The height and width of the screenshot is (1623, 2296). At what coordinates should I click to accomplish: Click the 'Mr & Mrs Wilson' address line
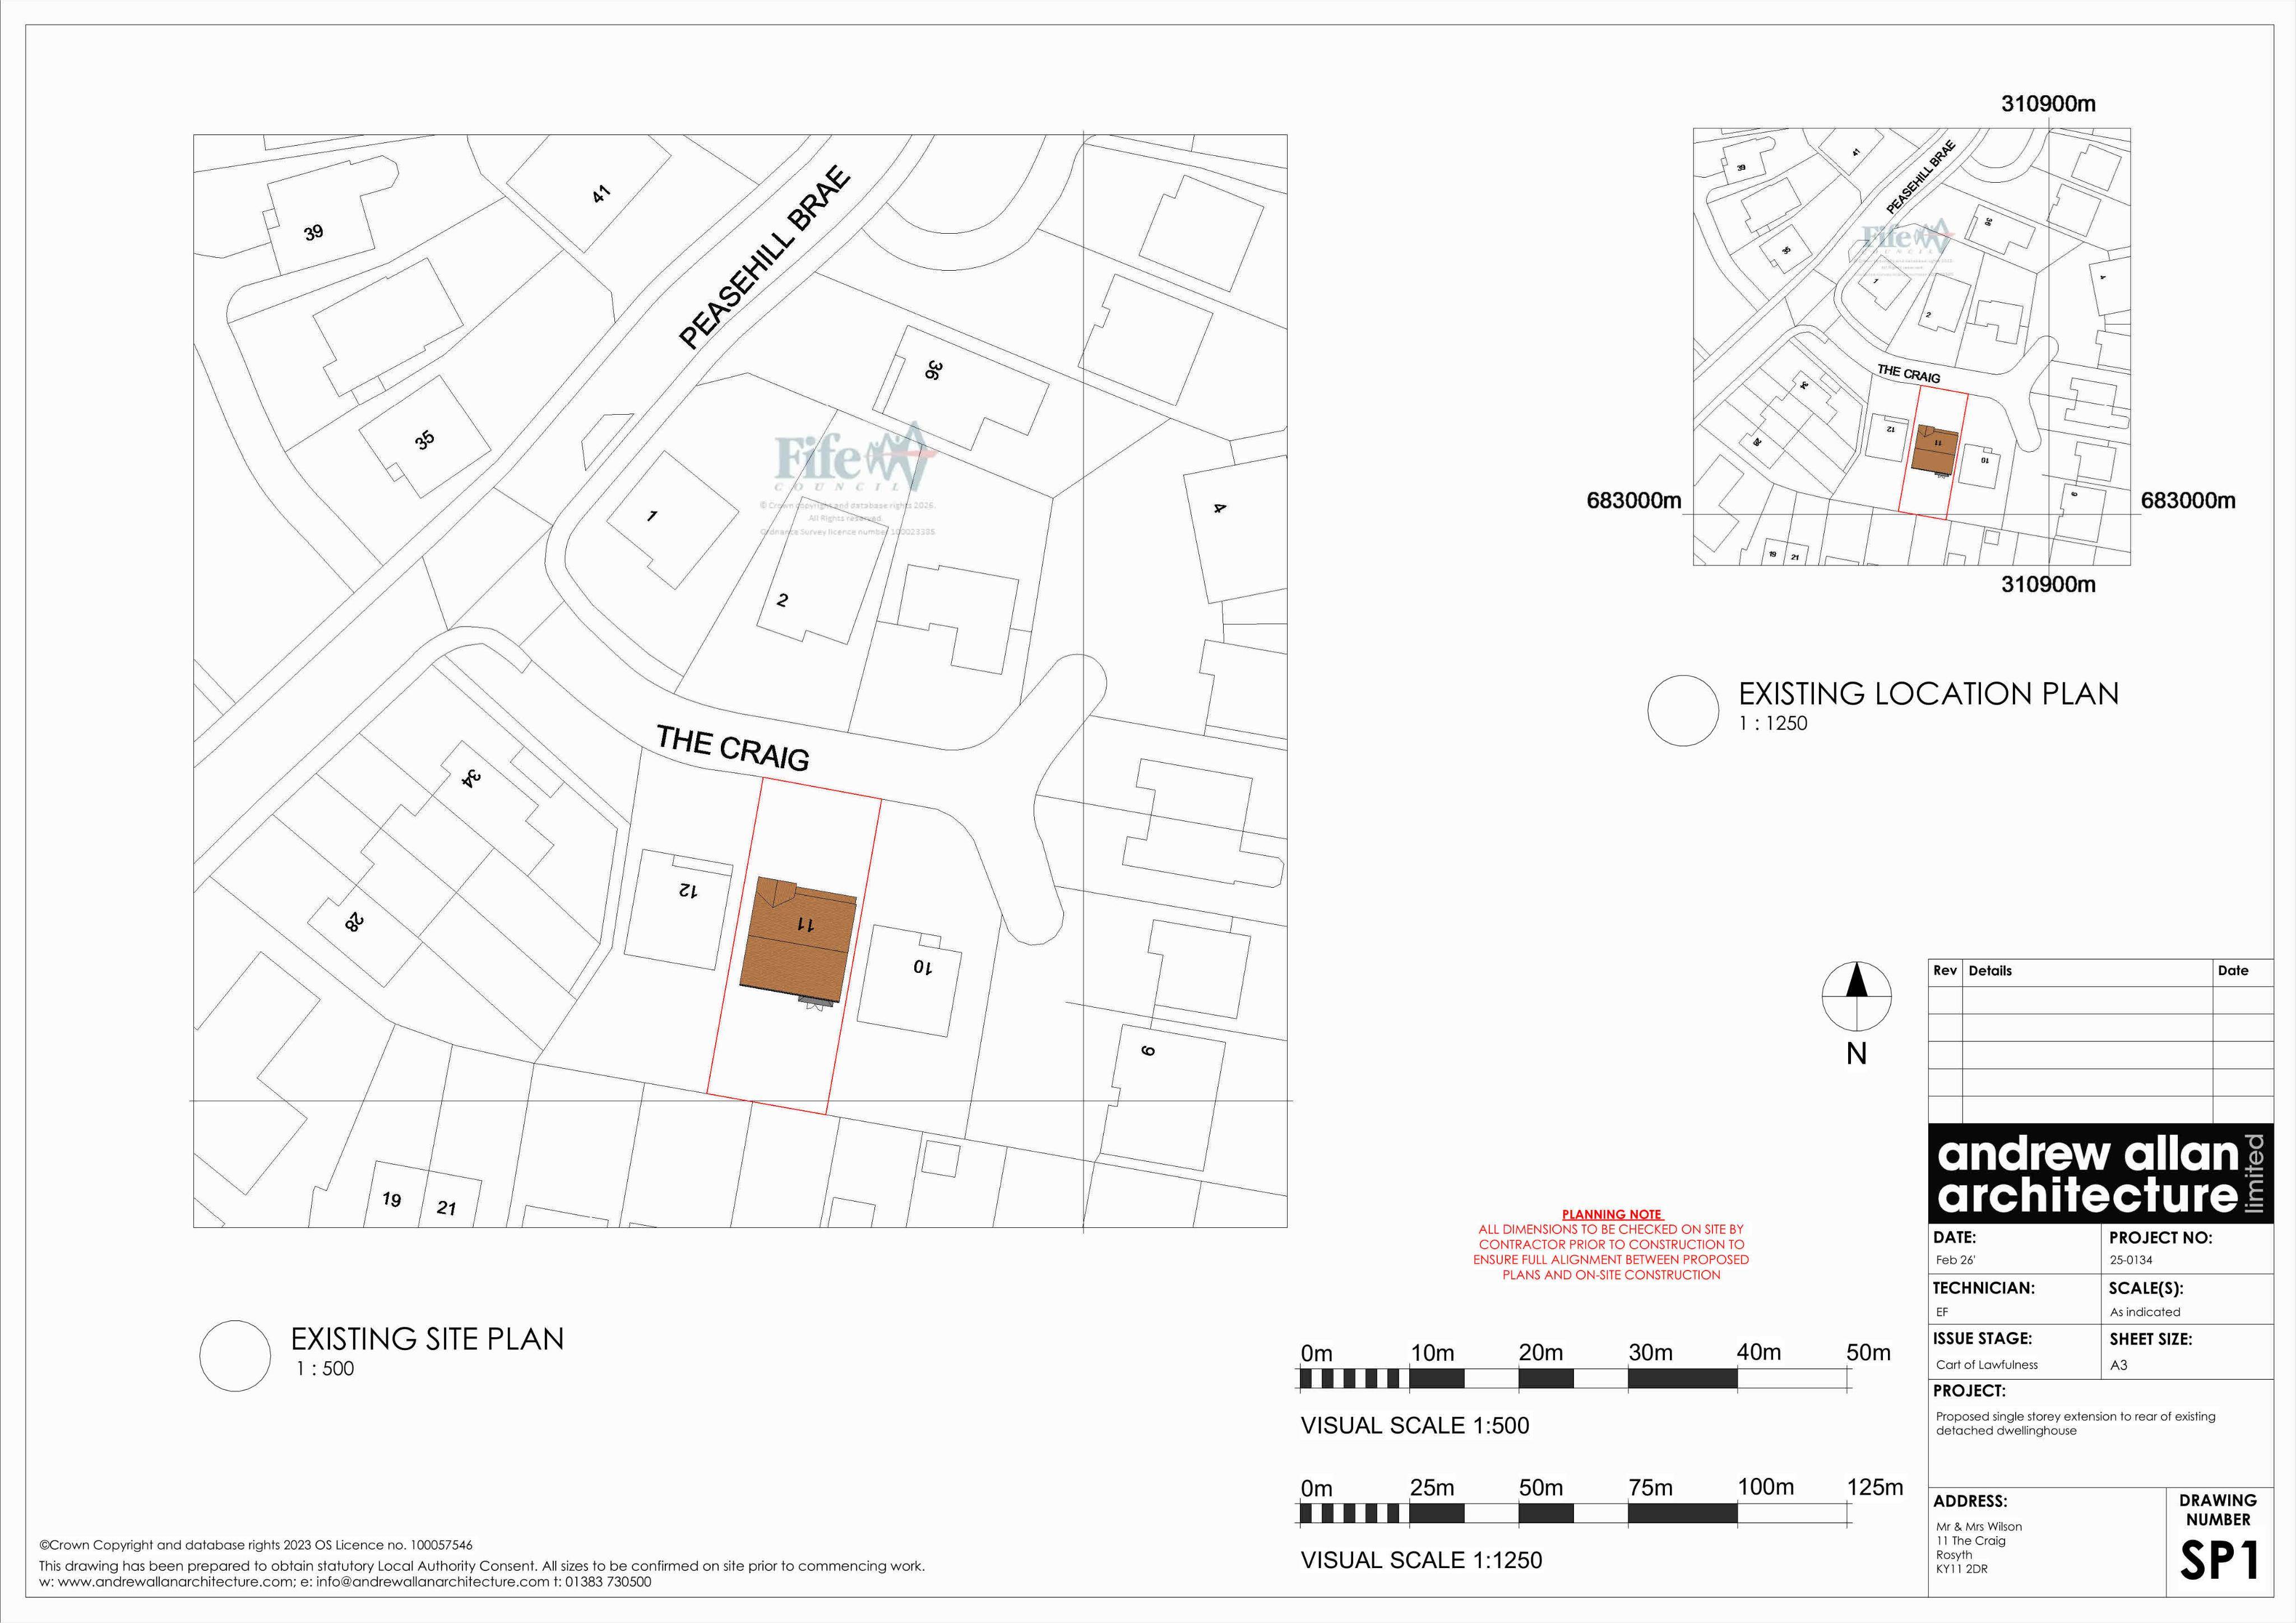(1978, 1526)
